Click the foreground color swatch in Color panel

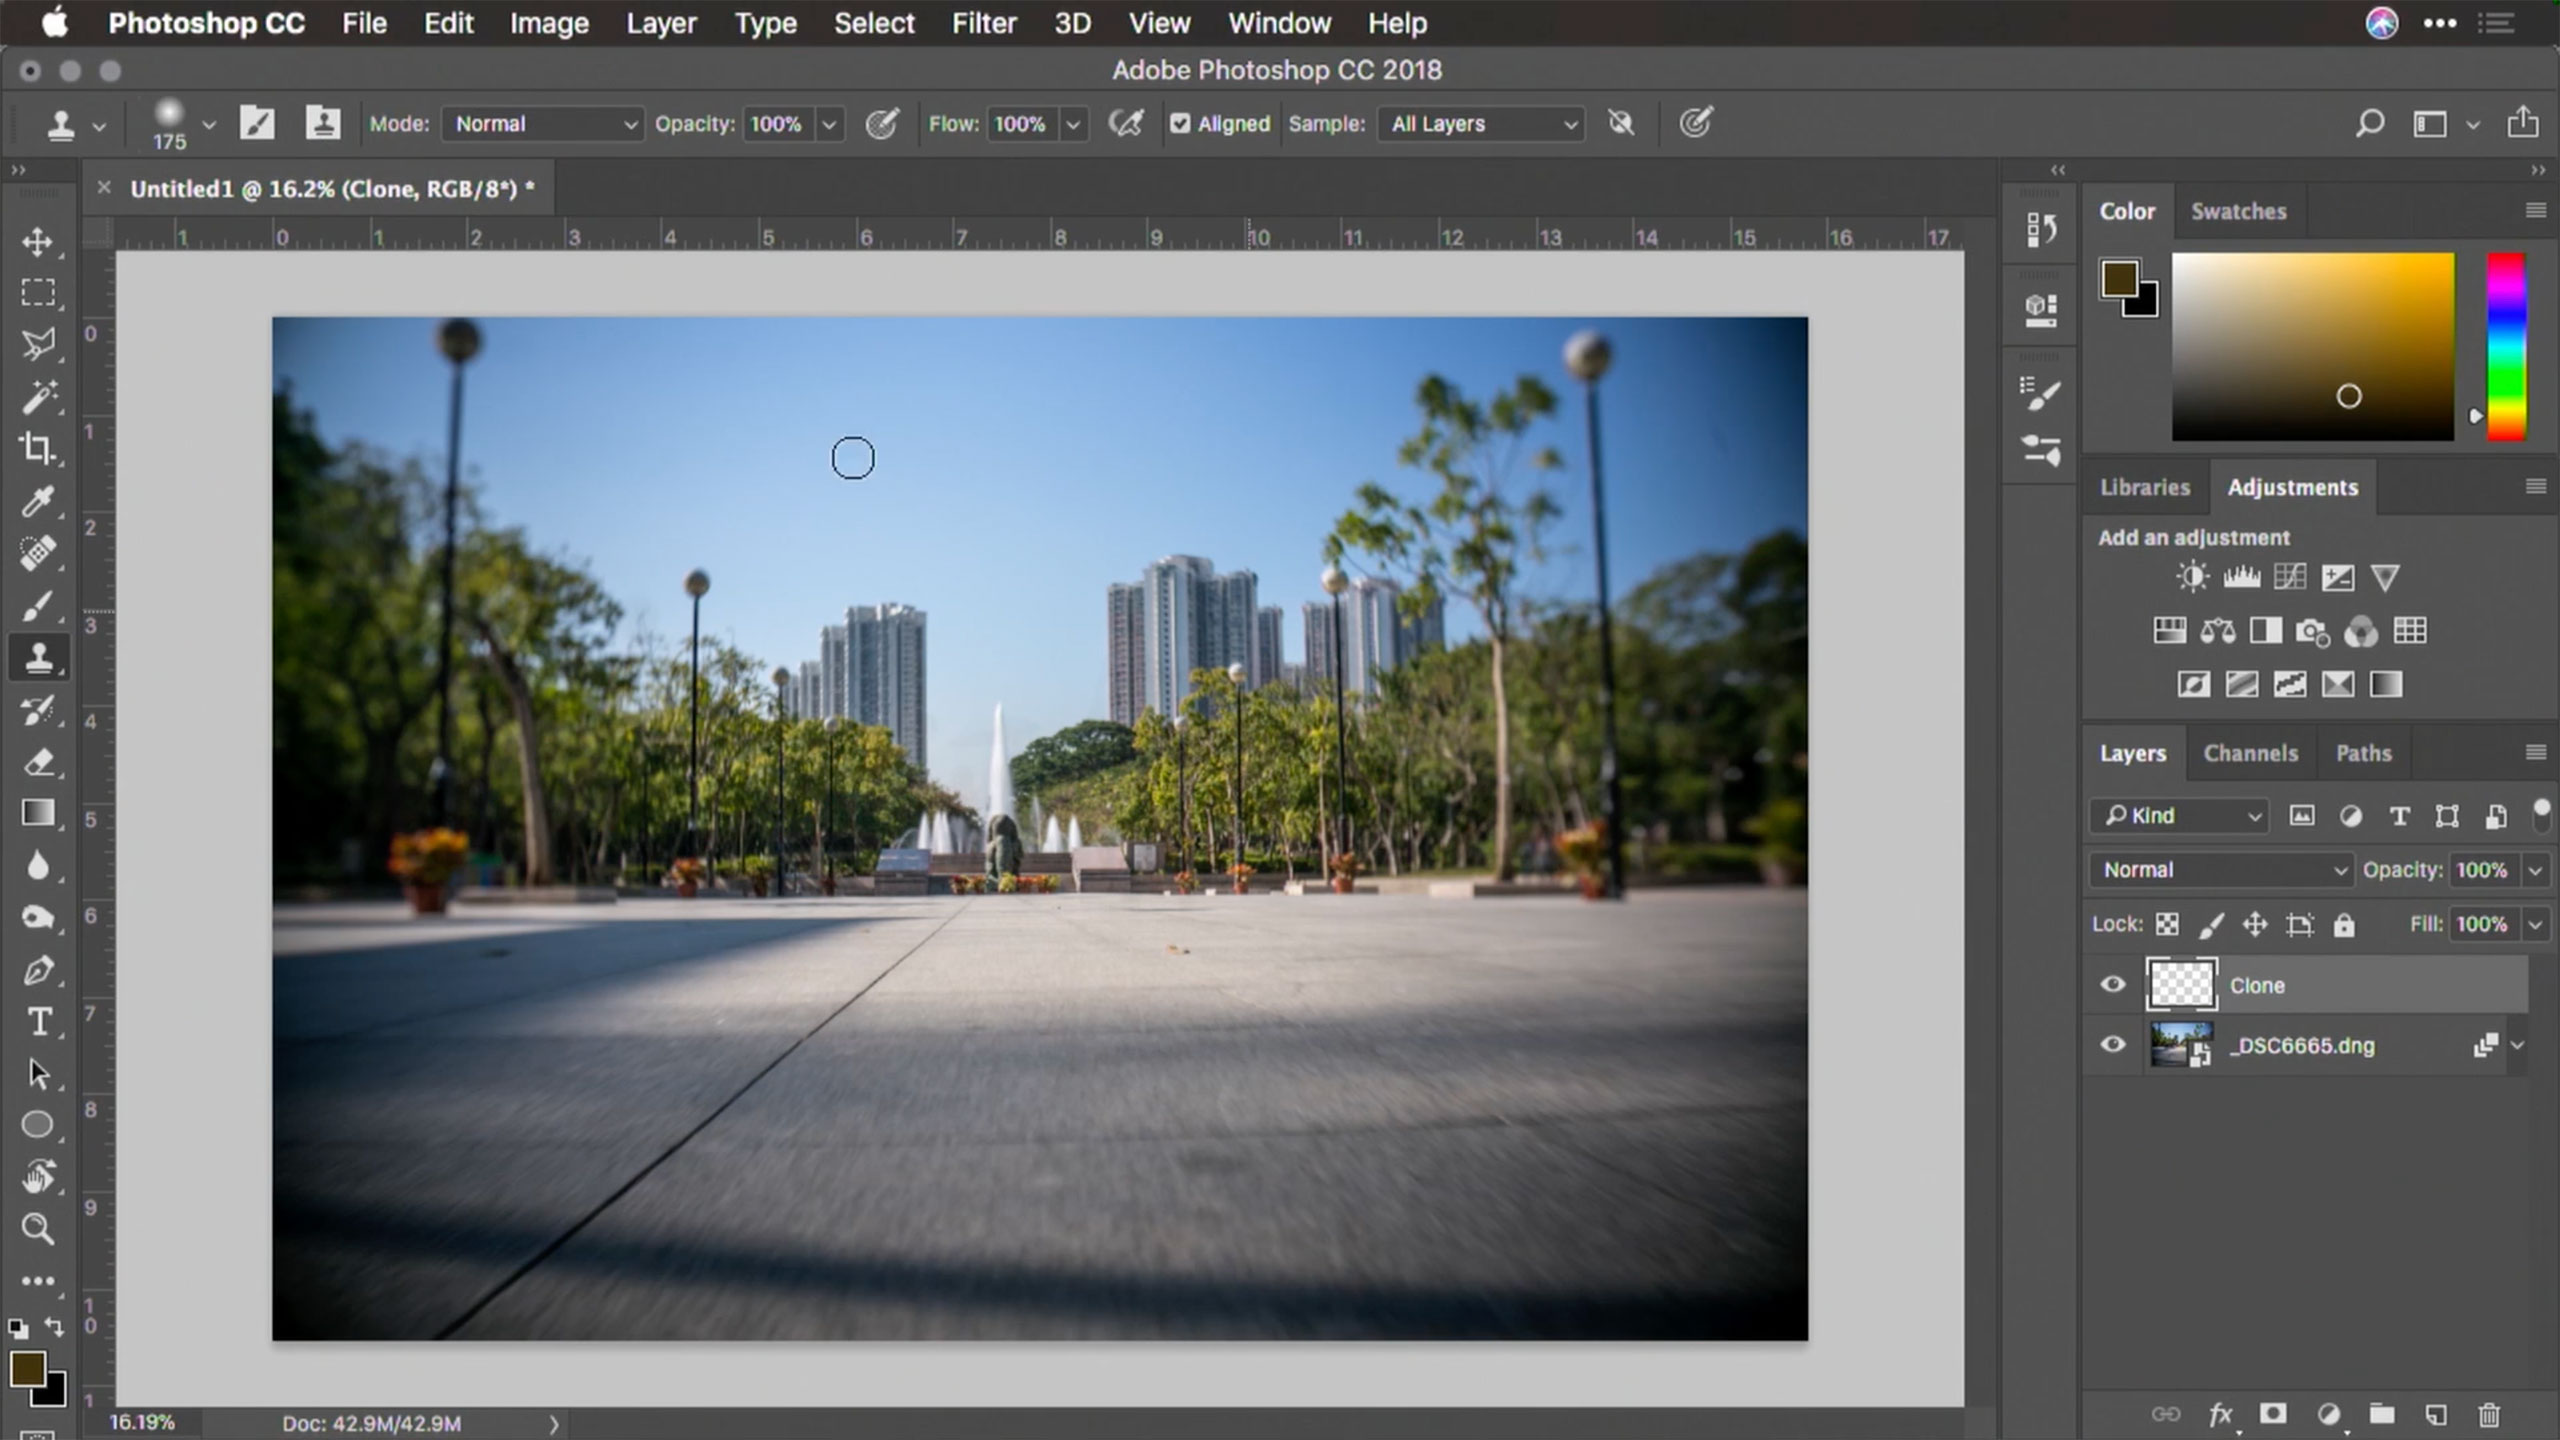pyautogui.click(x=2119, y=279)
